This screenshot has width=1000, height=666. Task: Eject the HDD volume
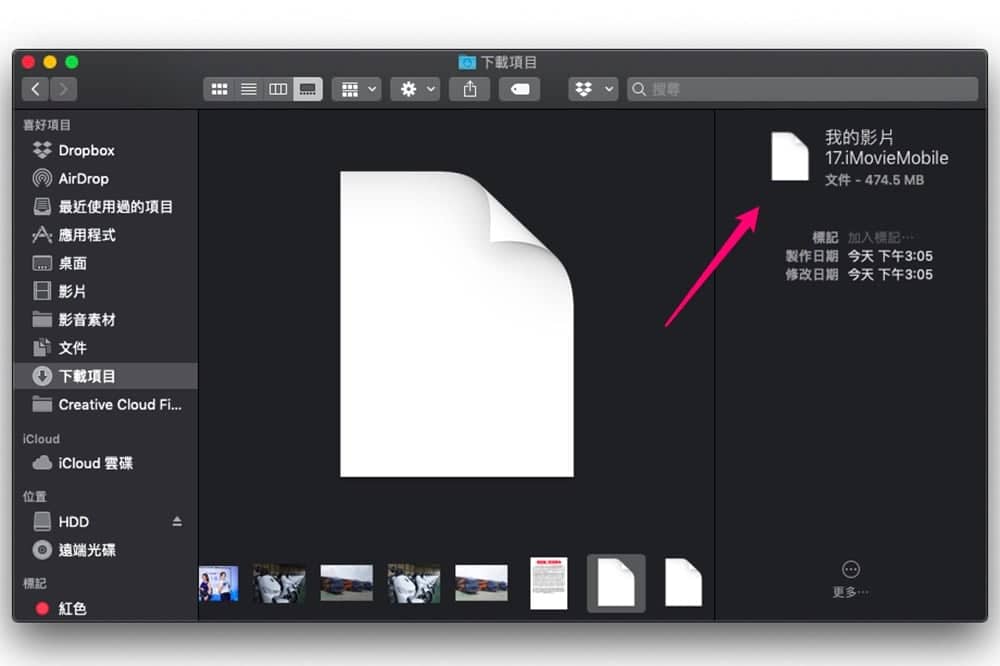[x=177, y=522]
